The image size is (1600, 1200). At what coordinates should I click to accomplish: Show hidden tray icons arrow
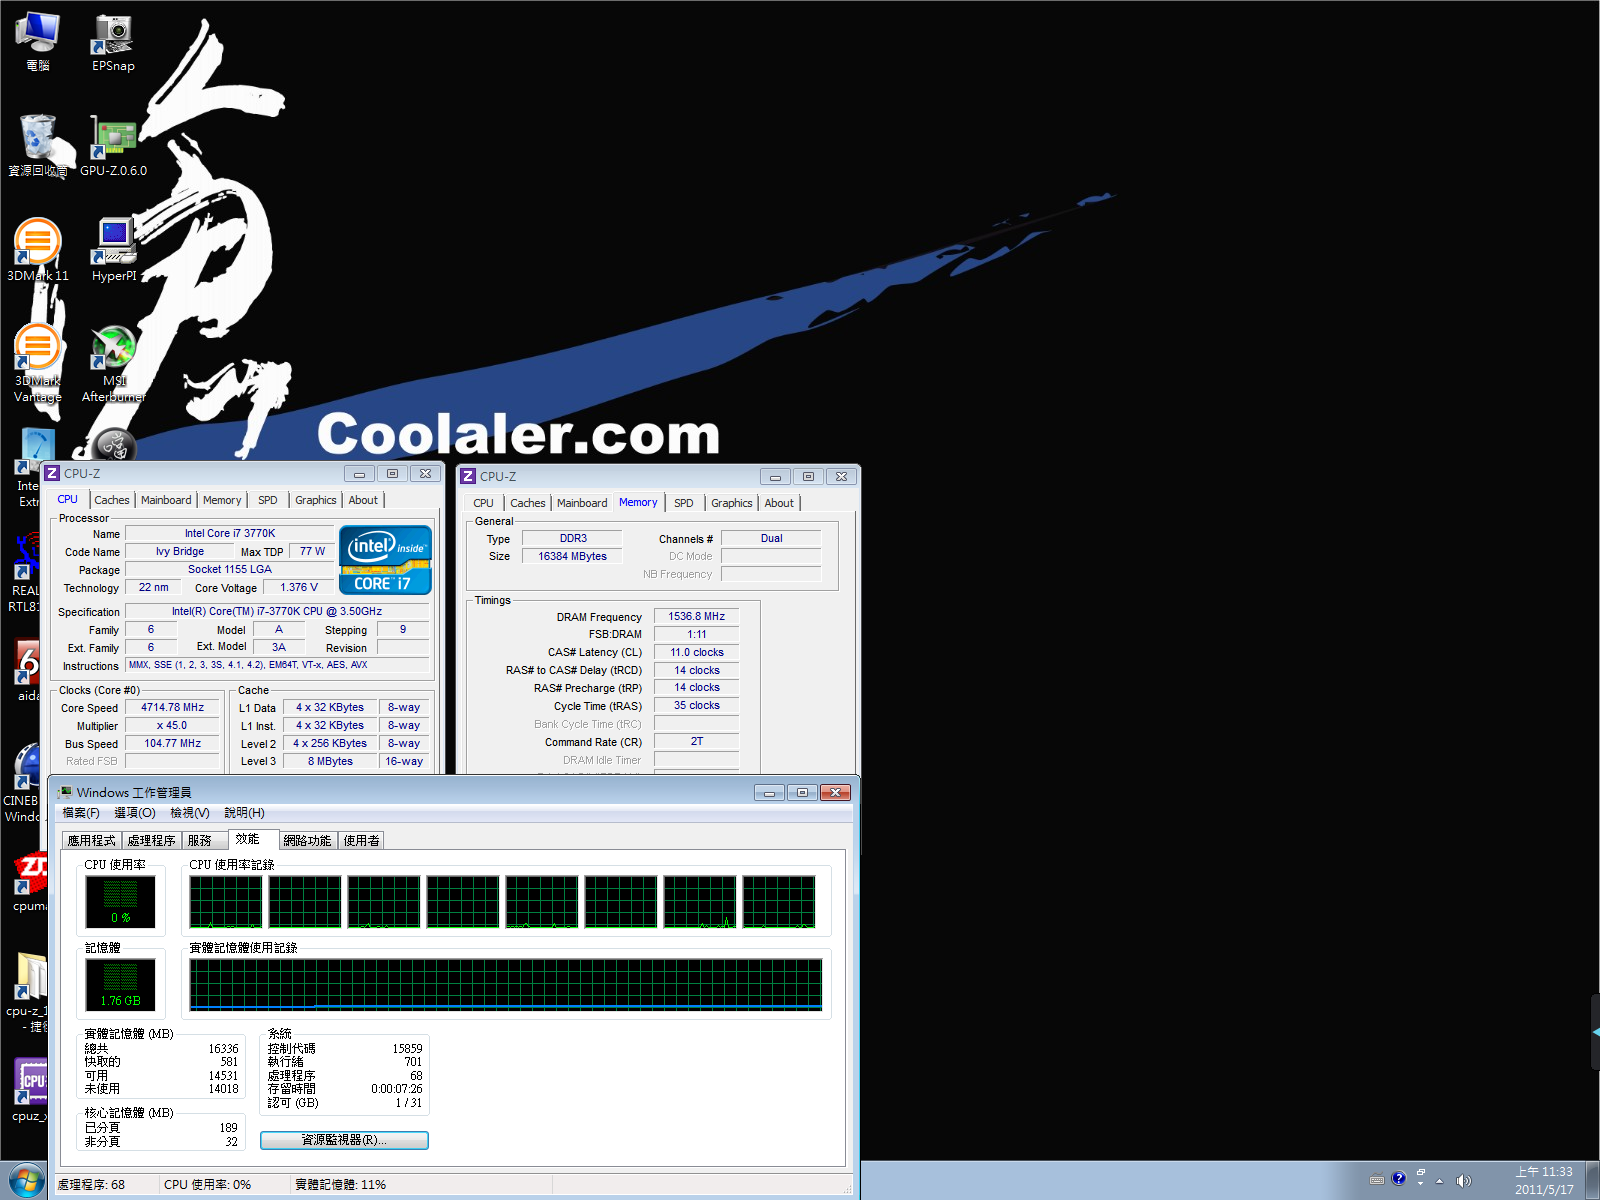(x=1440, y=1181)
